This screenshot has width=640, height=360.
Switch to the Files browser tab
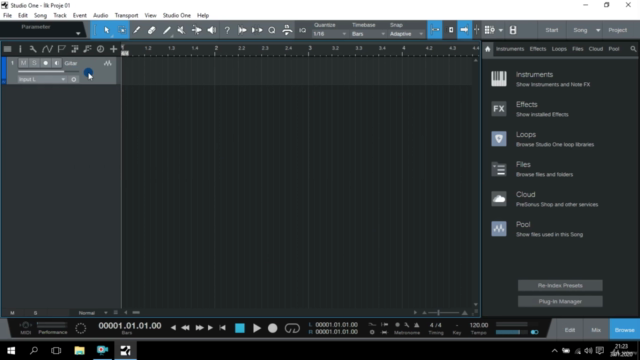[577, 49]
